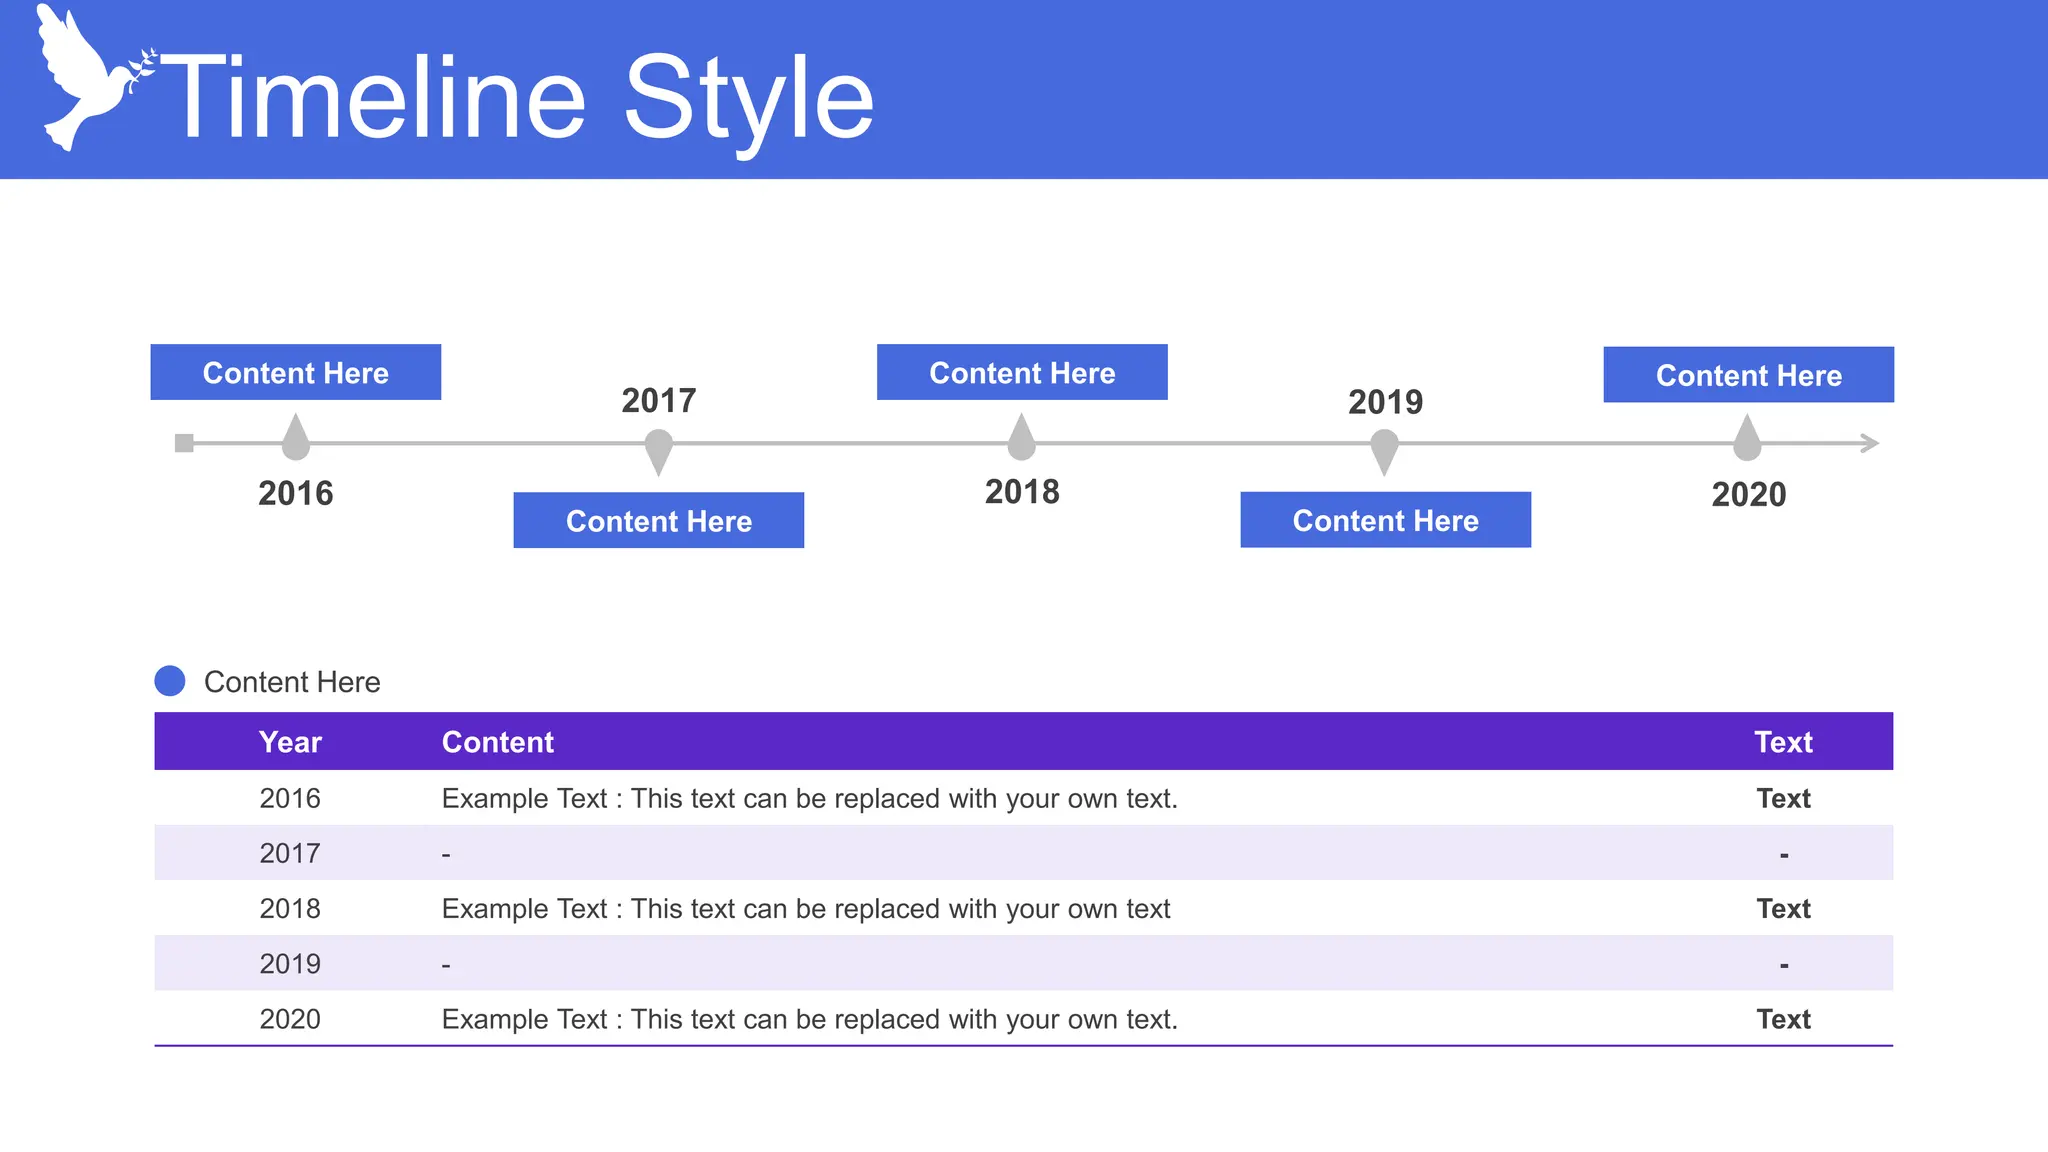Viewport: 2048px width, 1152px height.
Task: Click the 2018 row example text
Action: pyautogui.click(x=805, y=909)
